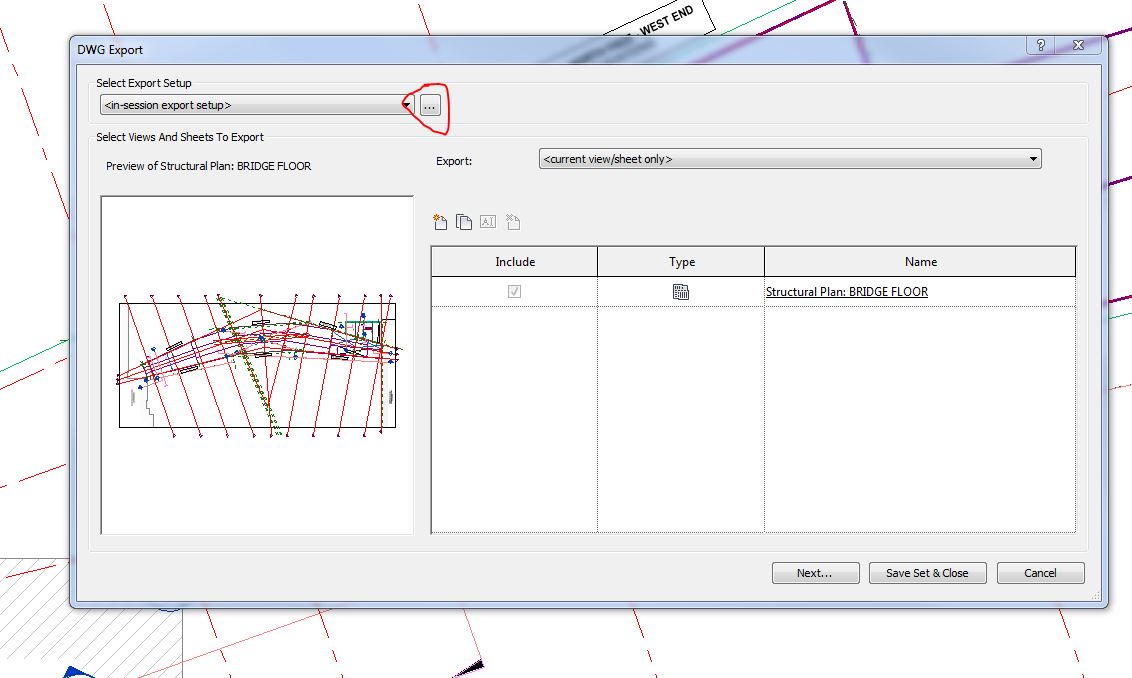Click the Structural Plan type icon
The width and height of the screenshot is (1132, 678).
(x=680, y=291)
